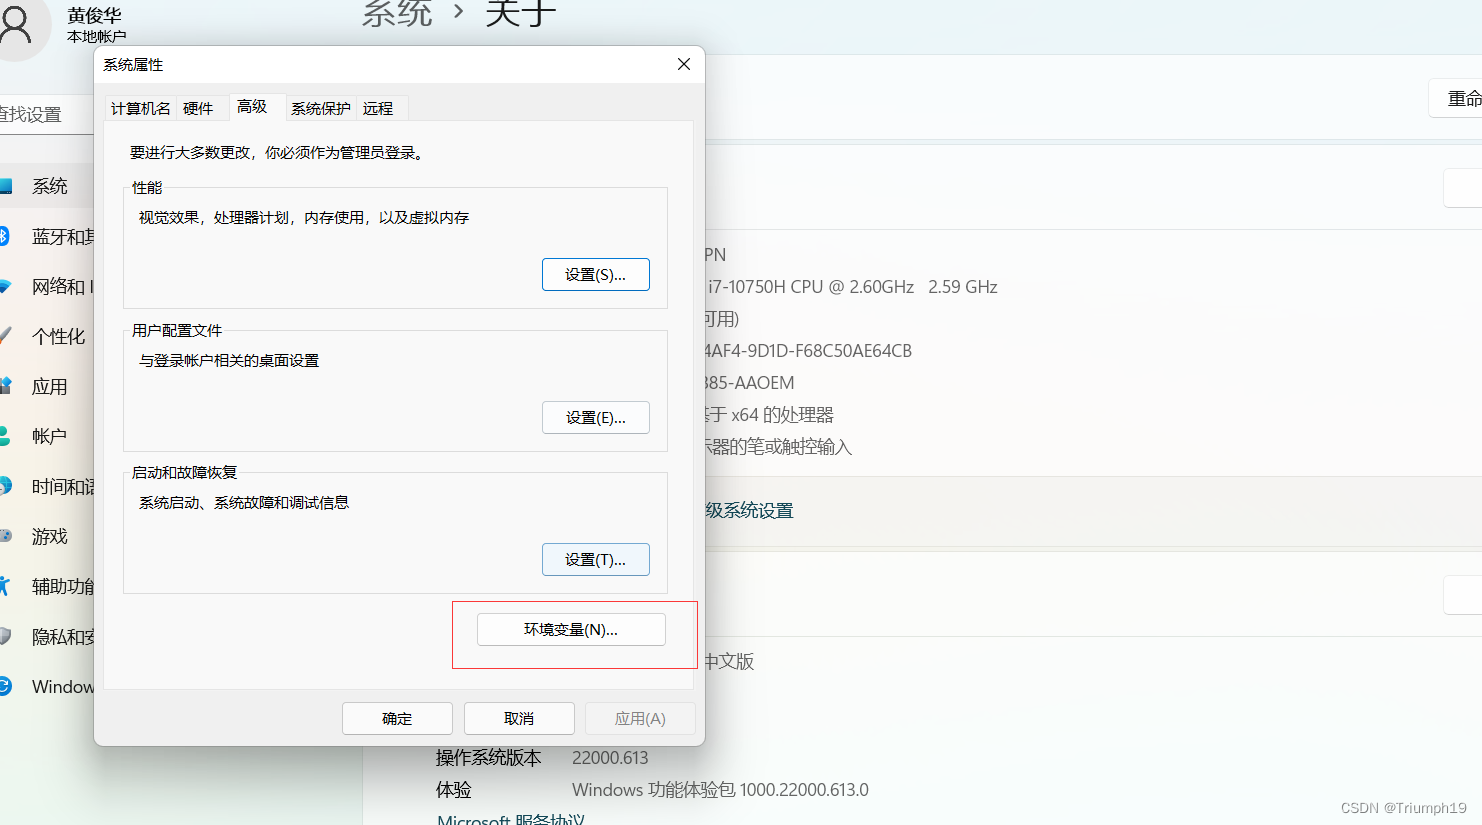This screenshot has width=1482, height=825.
Task: Close the 系统属性 dialog
Action: coord(684,64)
